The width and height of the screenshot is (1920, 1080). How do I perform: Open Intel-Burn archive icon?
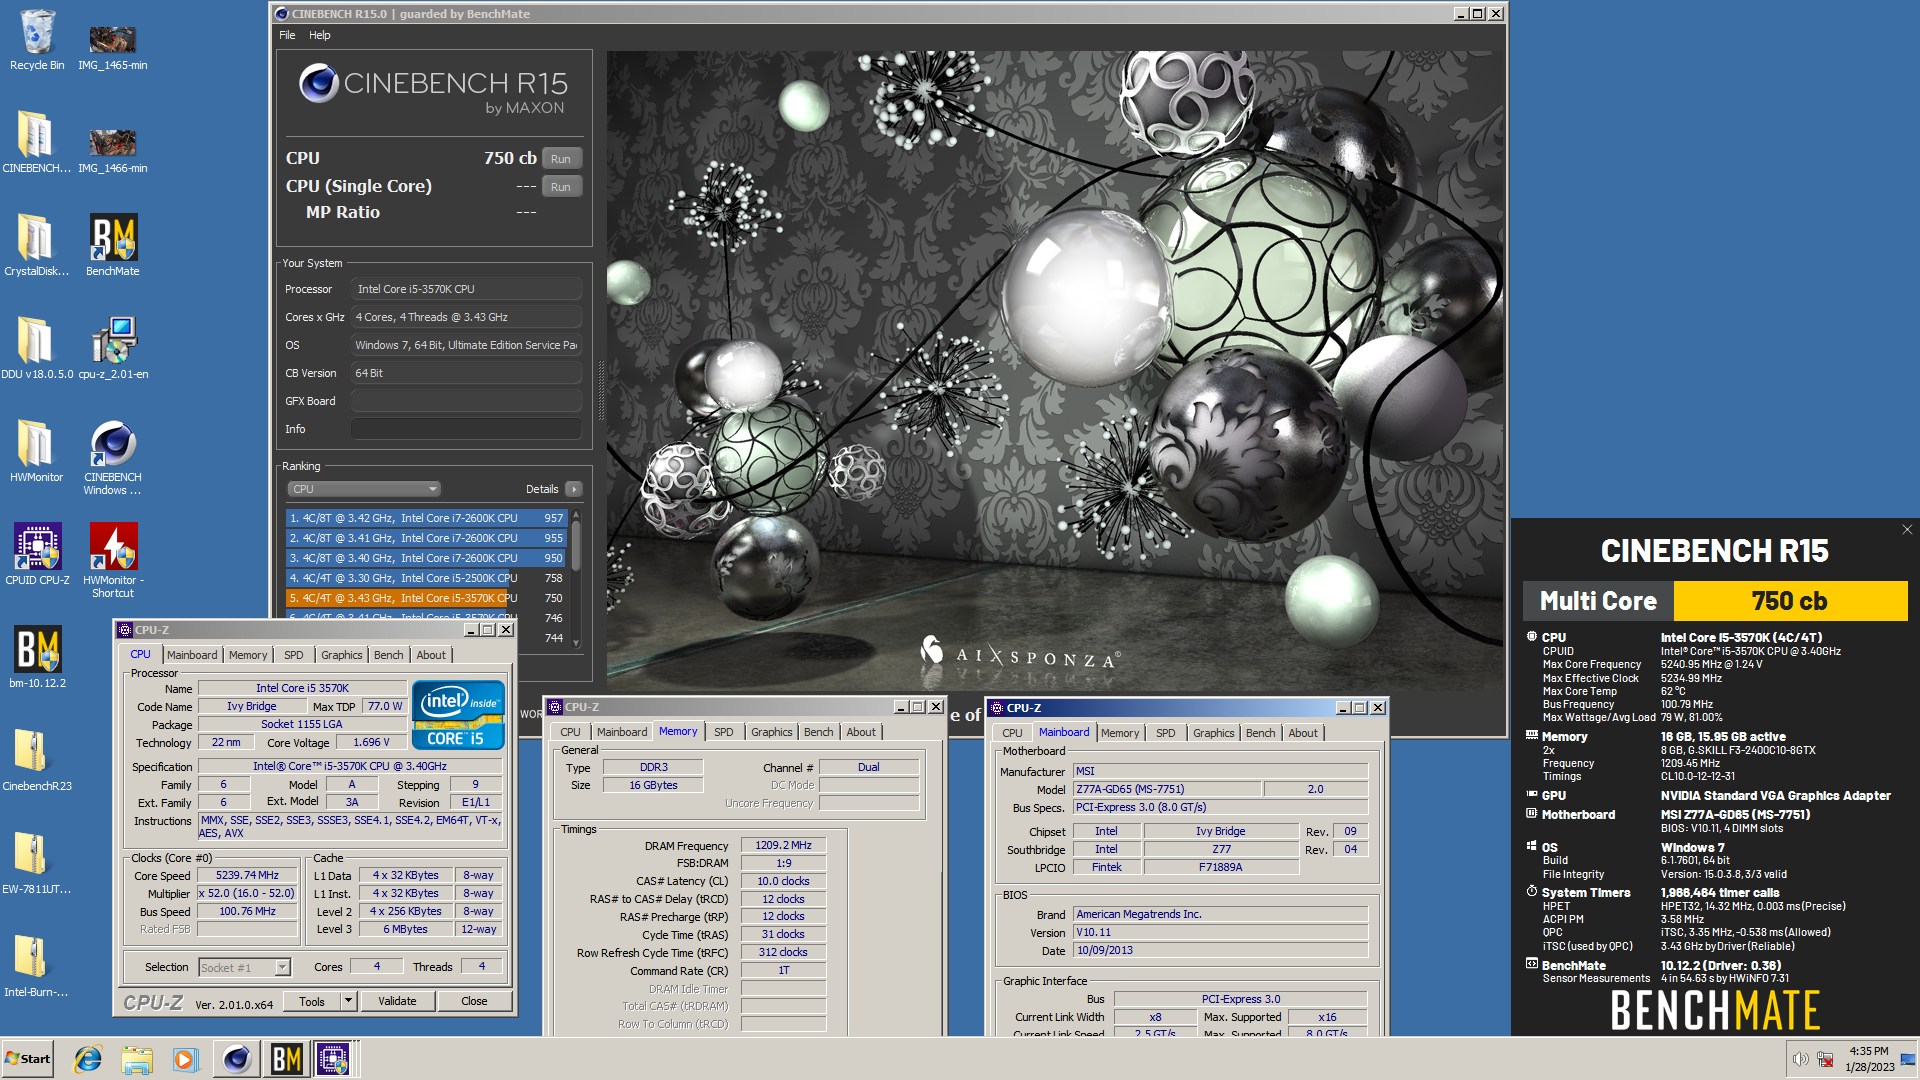coord(37,967)
